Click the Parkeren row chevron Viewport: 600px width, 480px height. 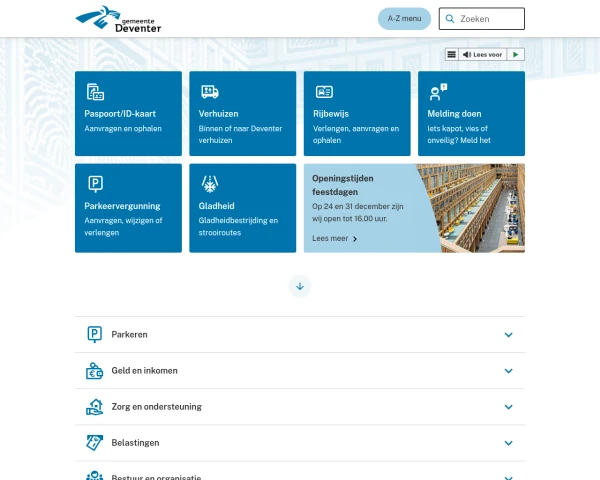tap(508, 335)
